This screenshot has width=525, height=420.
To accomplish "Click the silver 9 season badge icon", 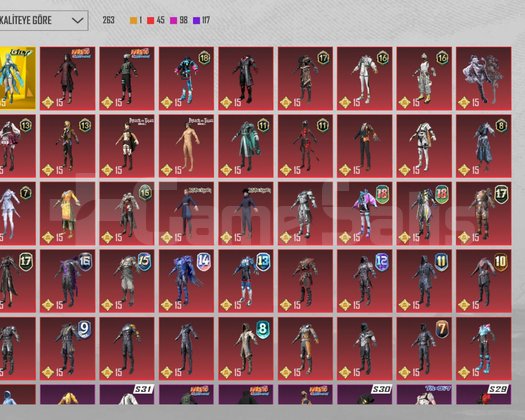I will tap(84, 329).
